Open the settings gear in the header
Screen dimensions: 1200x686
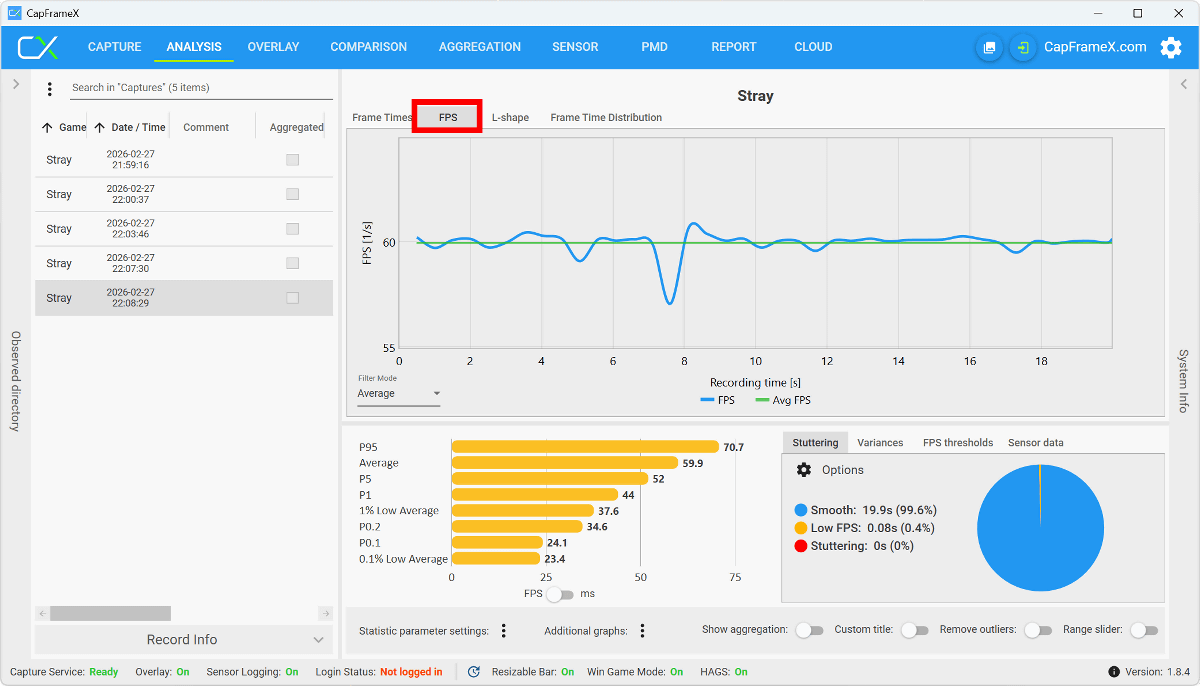(x=1170, y=47)
